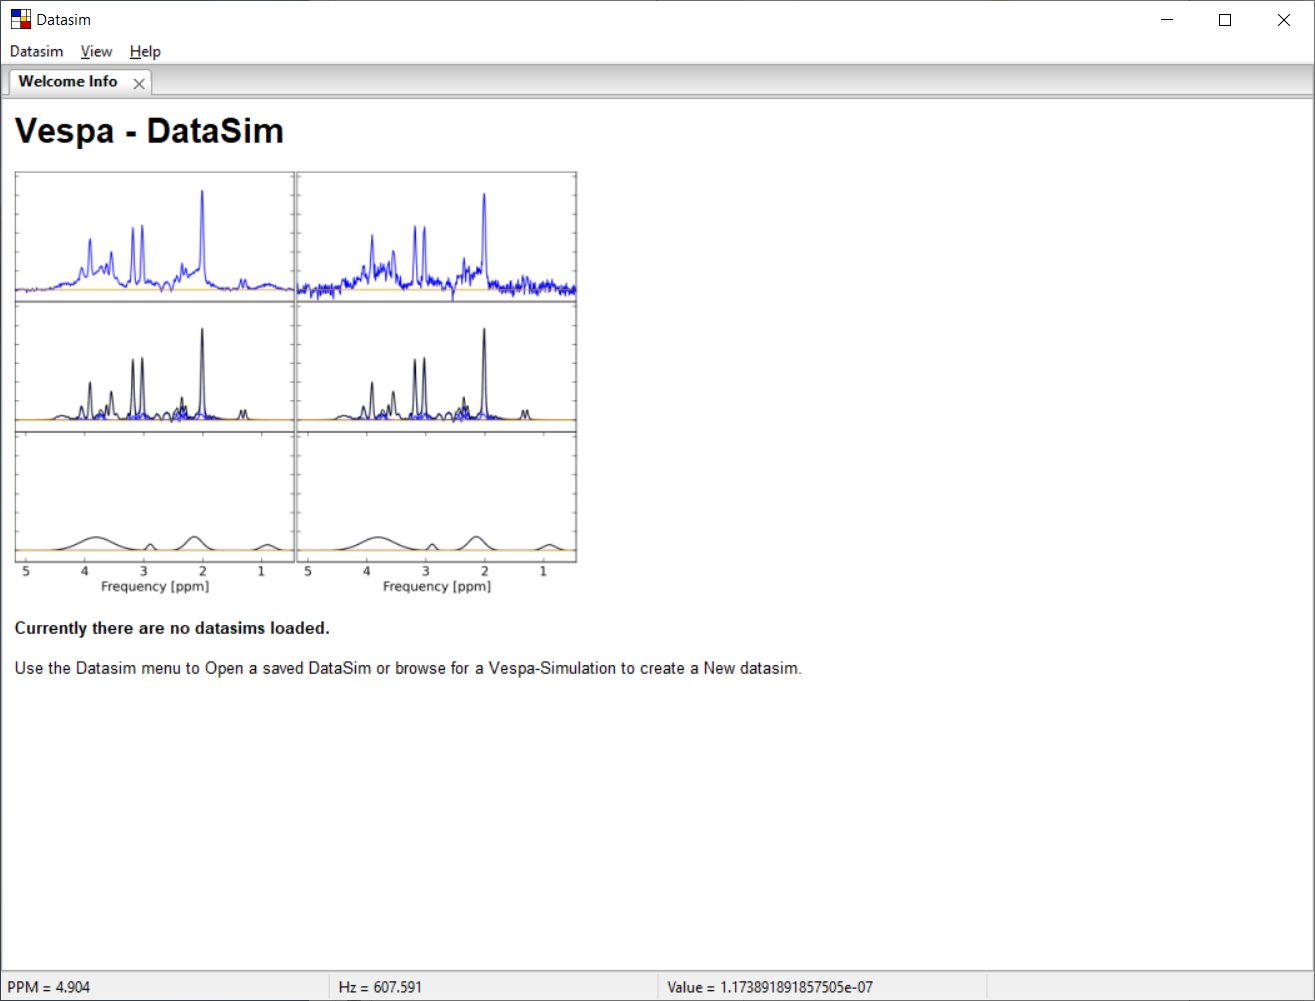This screenshot has width=1315, height=1001.
Task: Click the "Currently there are no datasims loaded" text
Action: (x=172, y=628)
